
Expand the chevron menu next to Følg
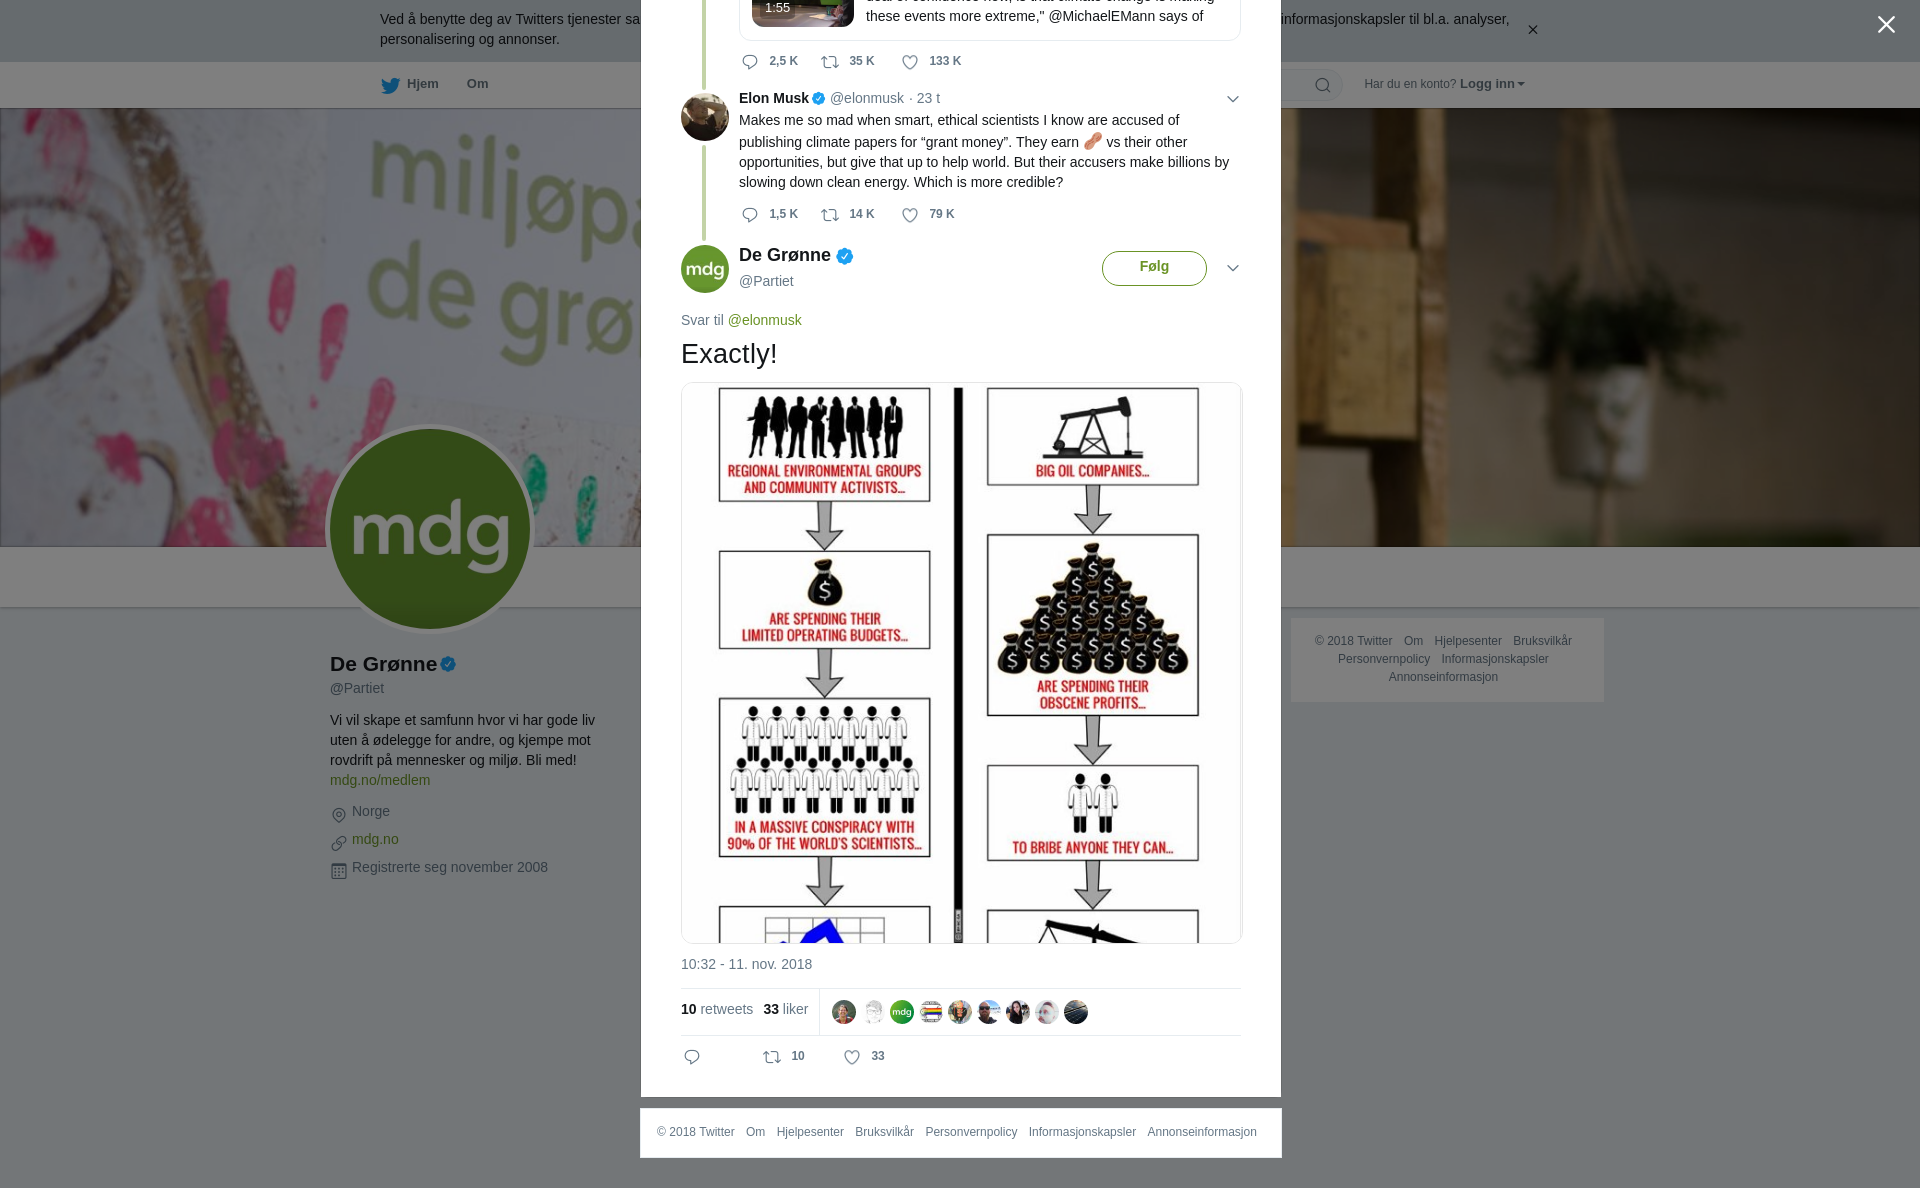[1233, 268]
